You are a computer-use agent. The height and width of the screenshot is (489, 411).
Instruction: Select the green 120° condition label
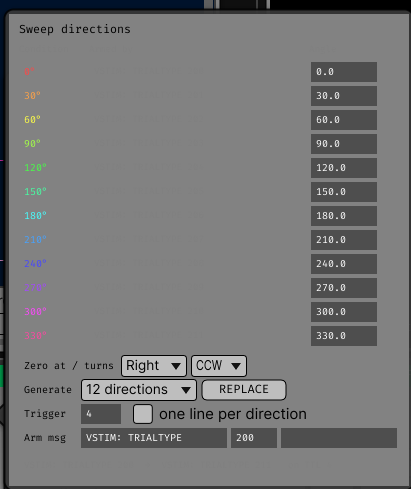pyautogui.click(x=35, y=168)
